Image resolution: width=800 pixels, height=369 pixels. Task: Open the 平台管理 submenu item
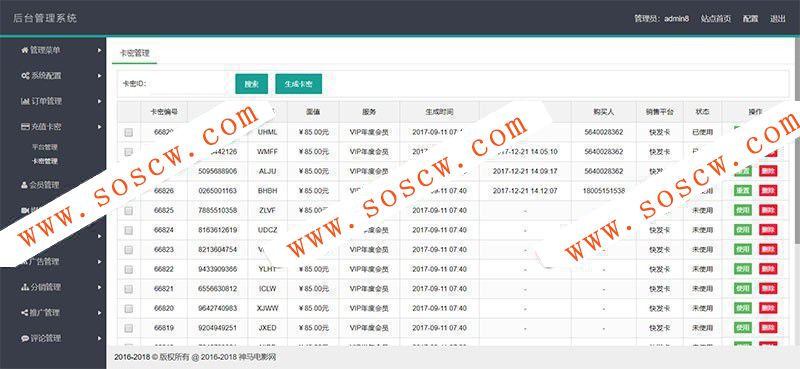[44, 147]
